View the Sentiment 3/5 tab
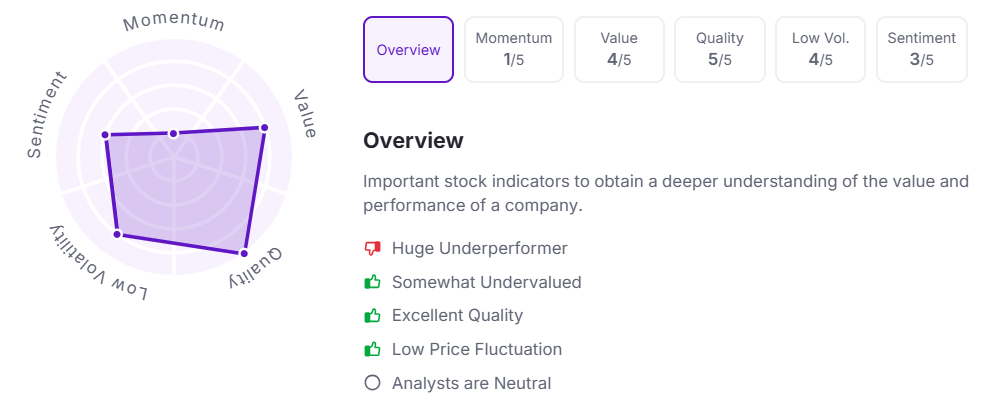The height and width of the screenshot is (408, 997). click(x=922, y=49)
